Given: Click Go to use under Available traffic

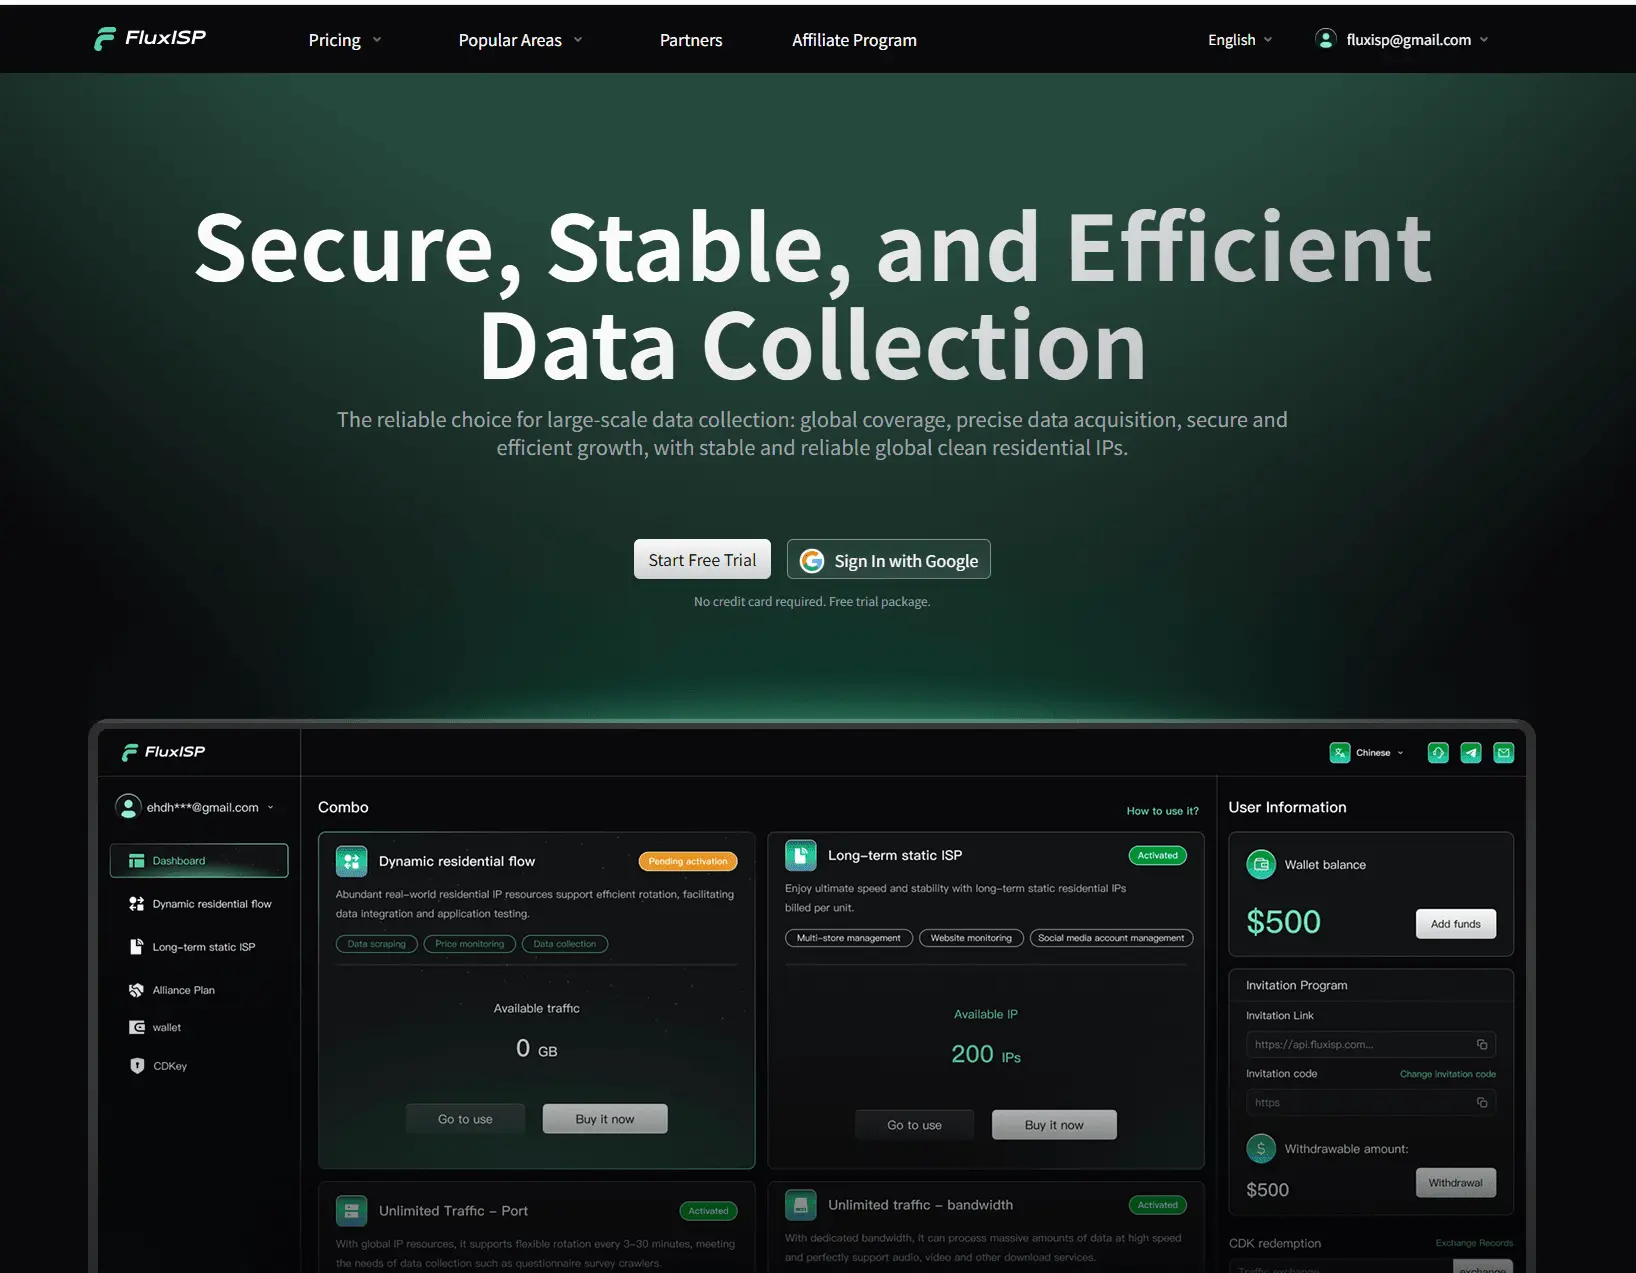Looking at the screenshot, I should tap(465, 1119).
